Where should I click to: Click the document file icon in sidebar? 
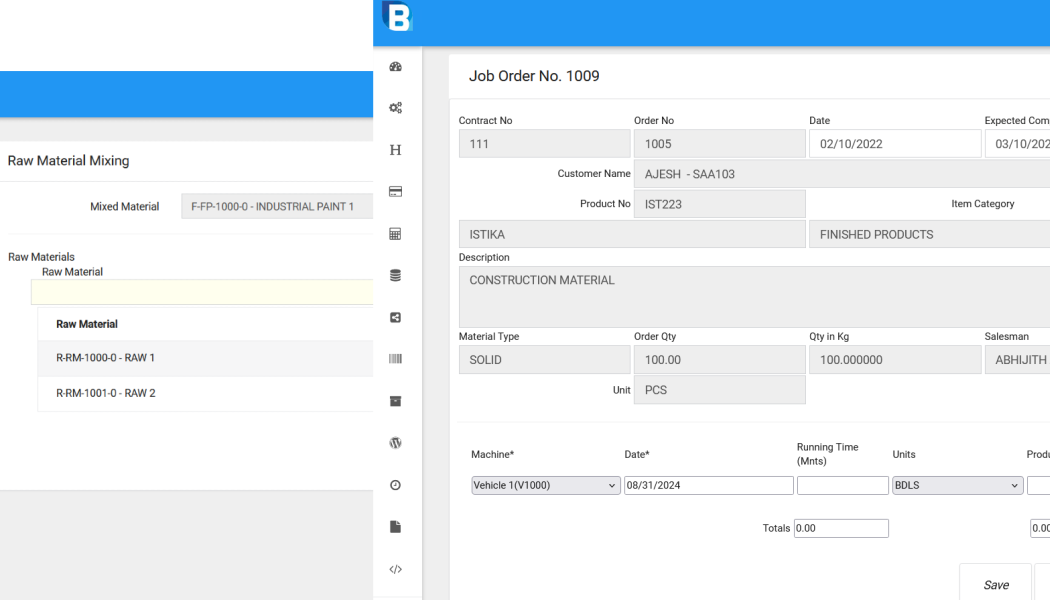pyautogui.click(x=395, y=527)
